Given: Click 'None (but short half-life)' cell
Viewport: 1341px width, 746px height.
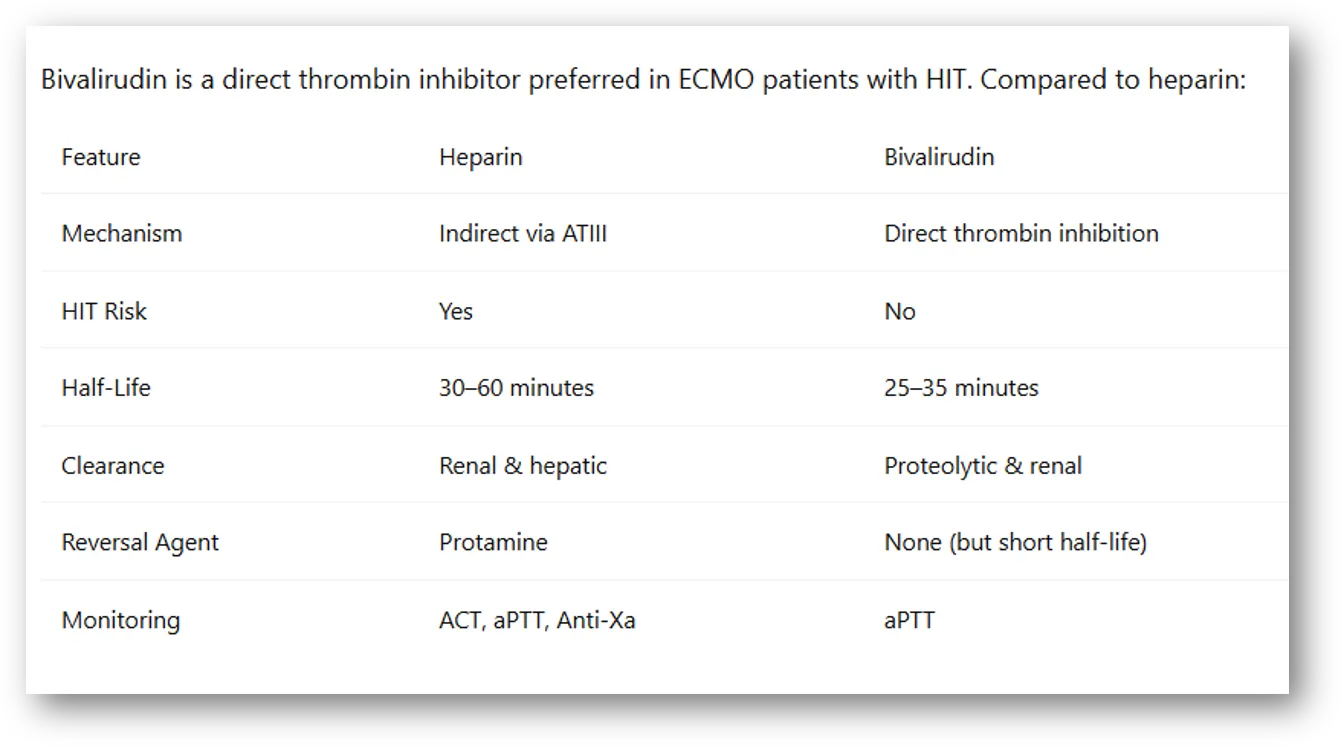Looking at the screenshot, I should coord(1015,543).
